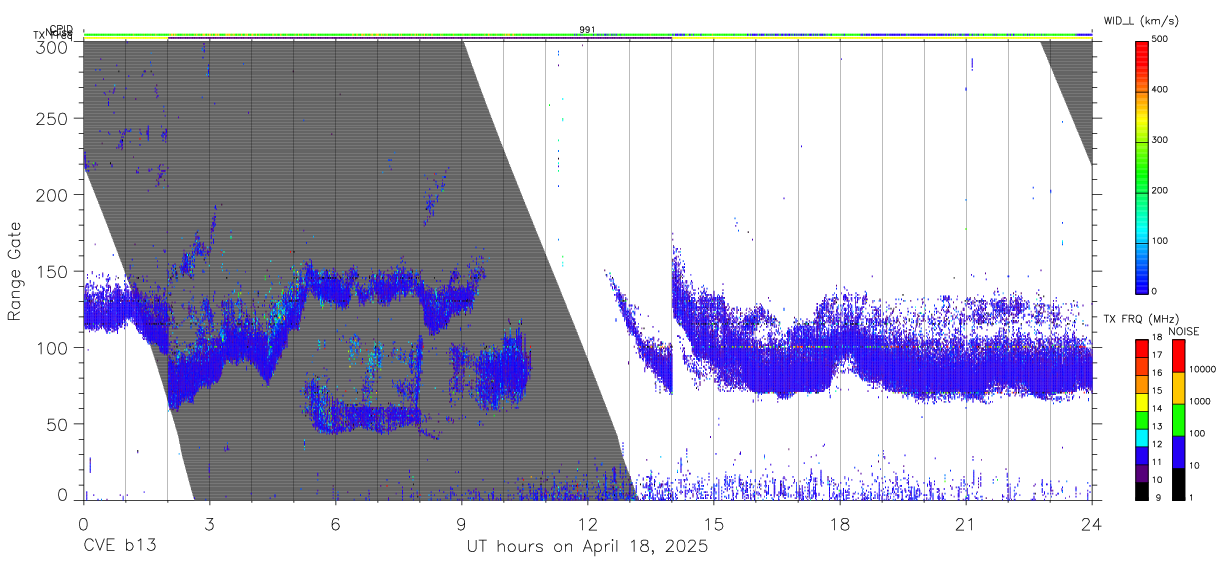Click the 'UT hours on April 18, 2025' axis title
The image size is (1228, 567).
pyautogui.click(x=587, y=547)
